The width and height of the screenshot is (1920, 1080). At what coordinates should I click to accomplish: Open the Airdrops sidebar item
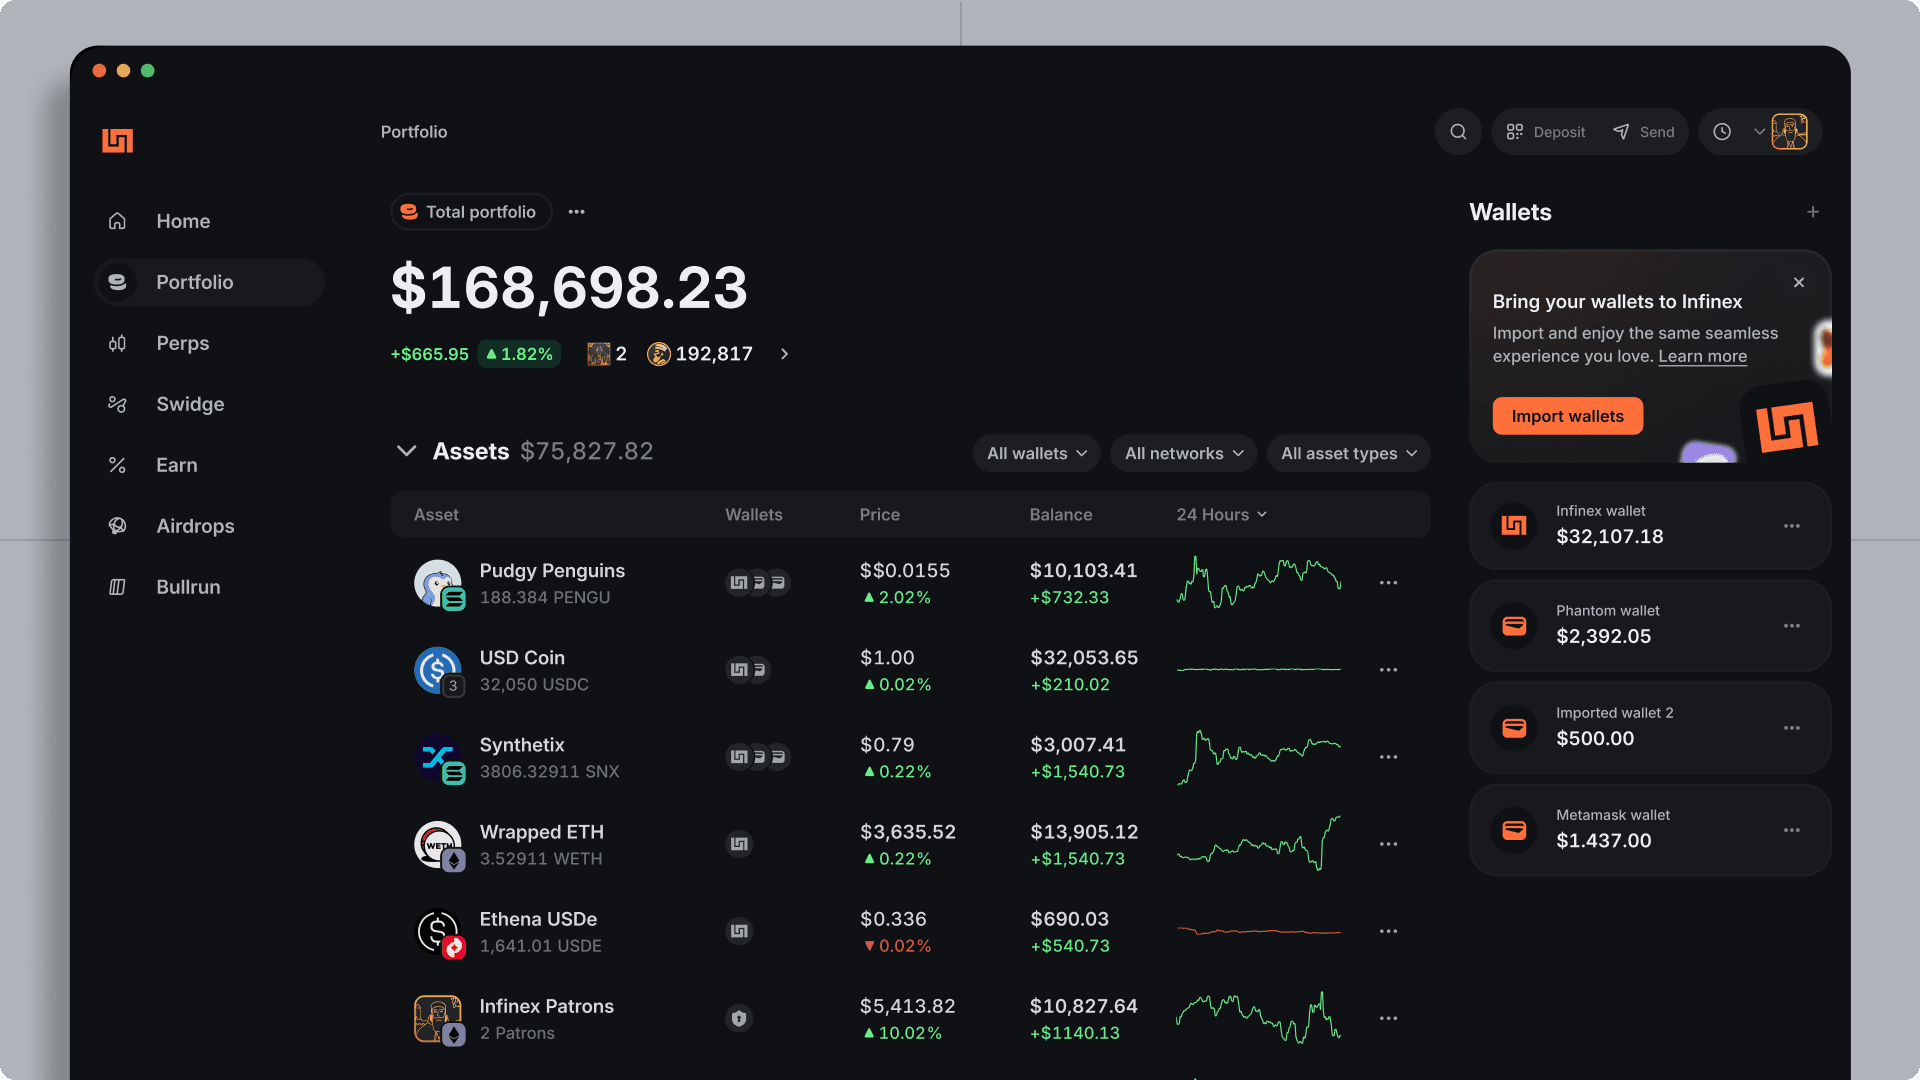pyautogui.click(x=195, y=526)
